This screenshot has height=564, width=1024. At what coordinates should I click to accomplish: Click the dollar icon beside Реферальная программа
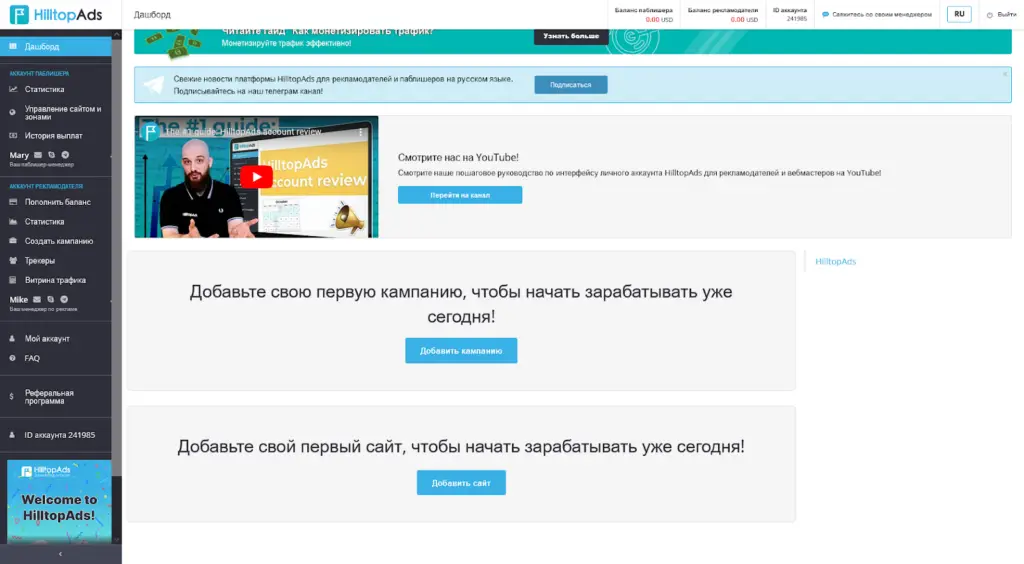[x=11, y=397]
